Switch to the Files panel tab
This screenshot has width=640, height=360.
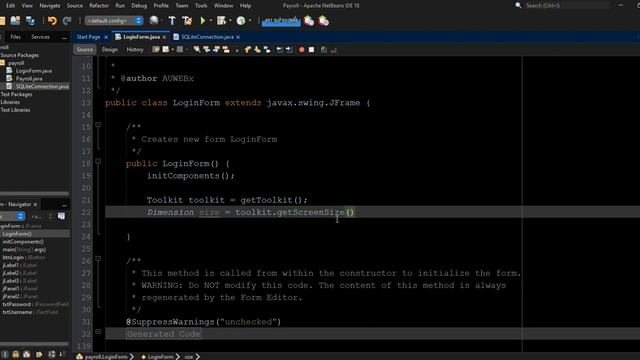tap(16, 37)
